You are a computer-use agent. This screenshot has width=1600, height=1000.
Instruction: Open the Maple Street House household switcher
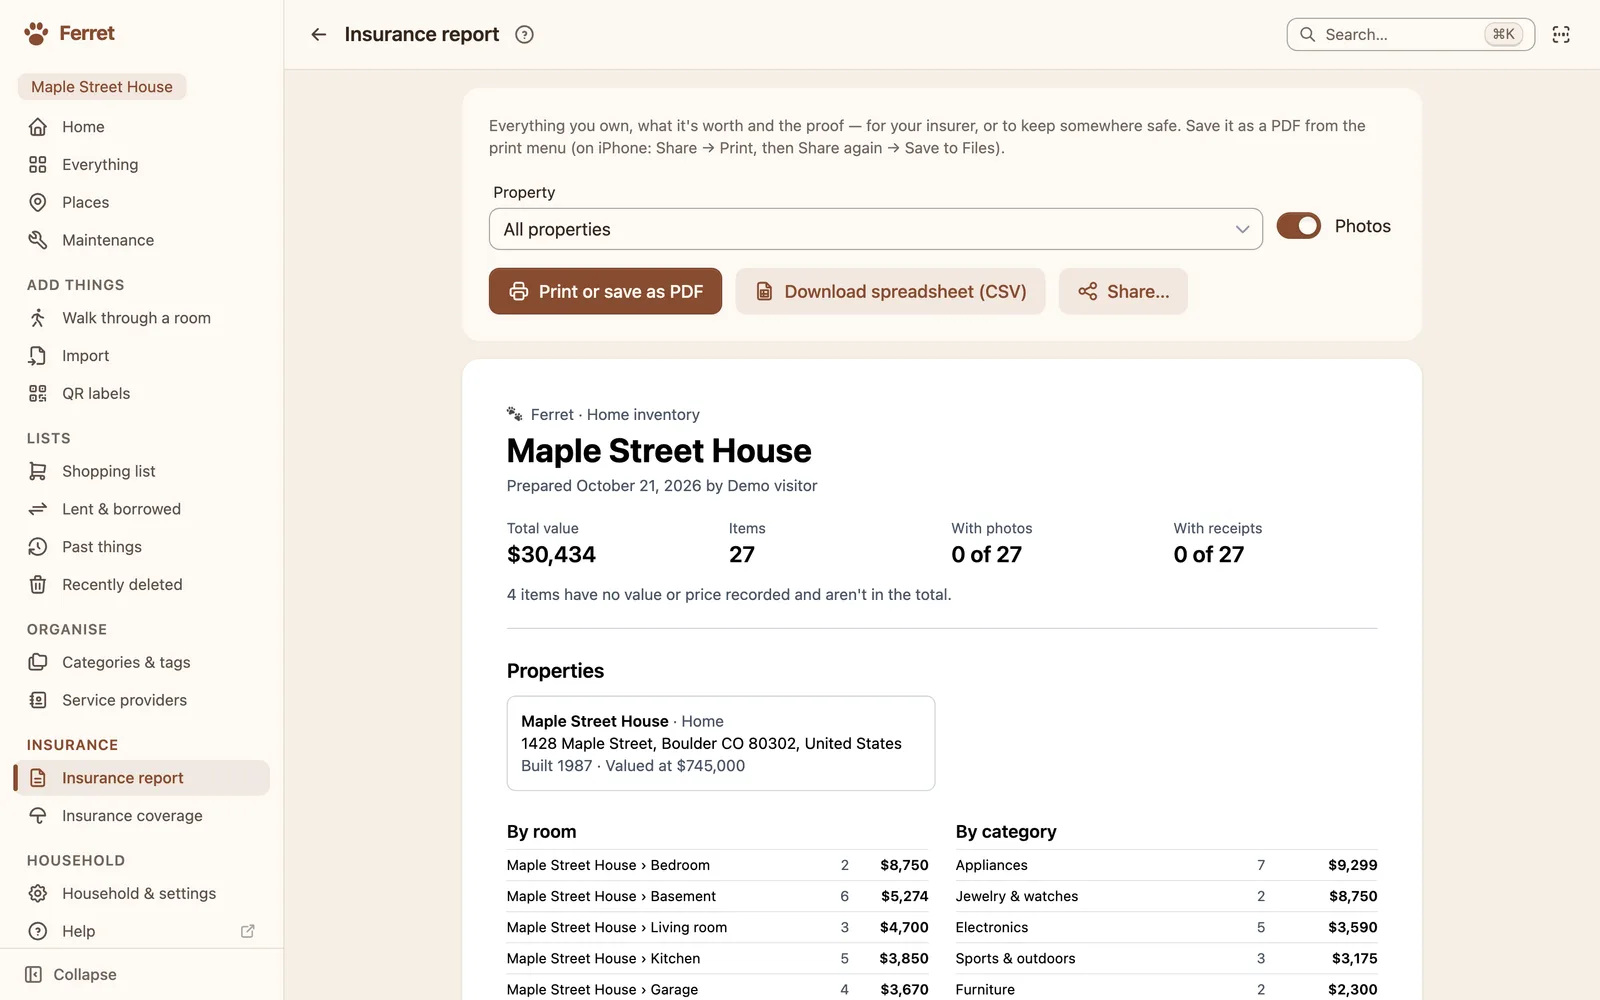coord(102,87)
